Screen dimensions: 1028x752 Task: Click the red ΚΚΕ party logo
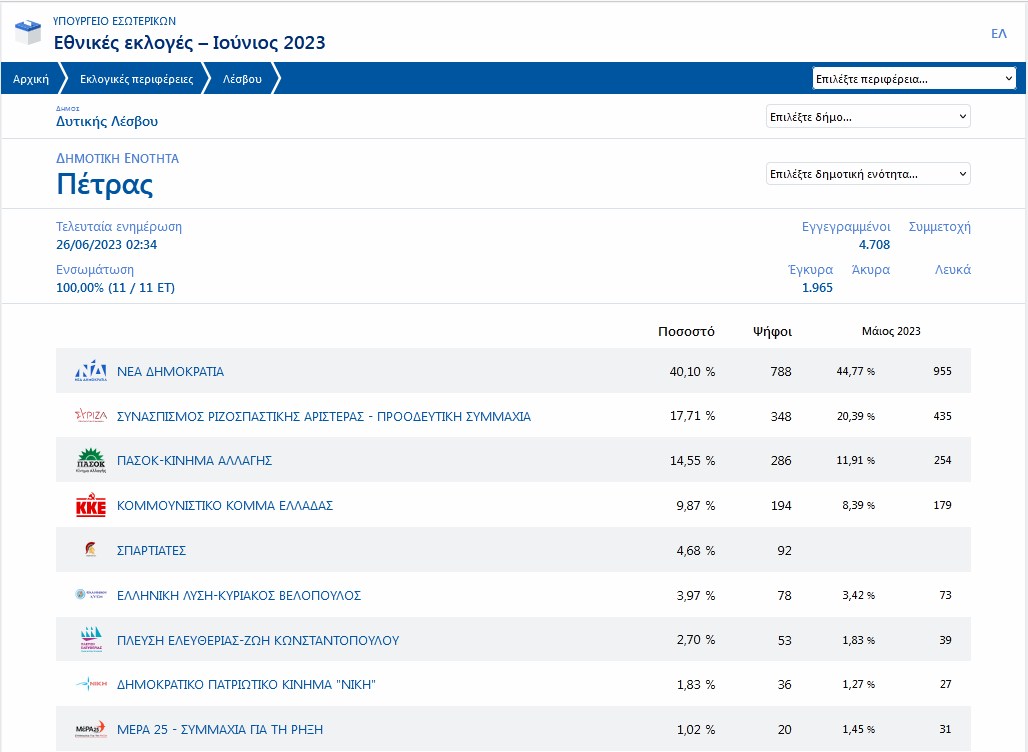click(90, 506)
